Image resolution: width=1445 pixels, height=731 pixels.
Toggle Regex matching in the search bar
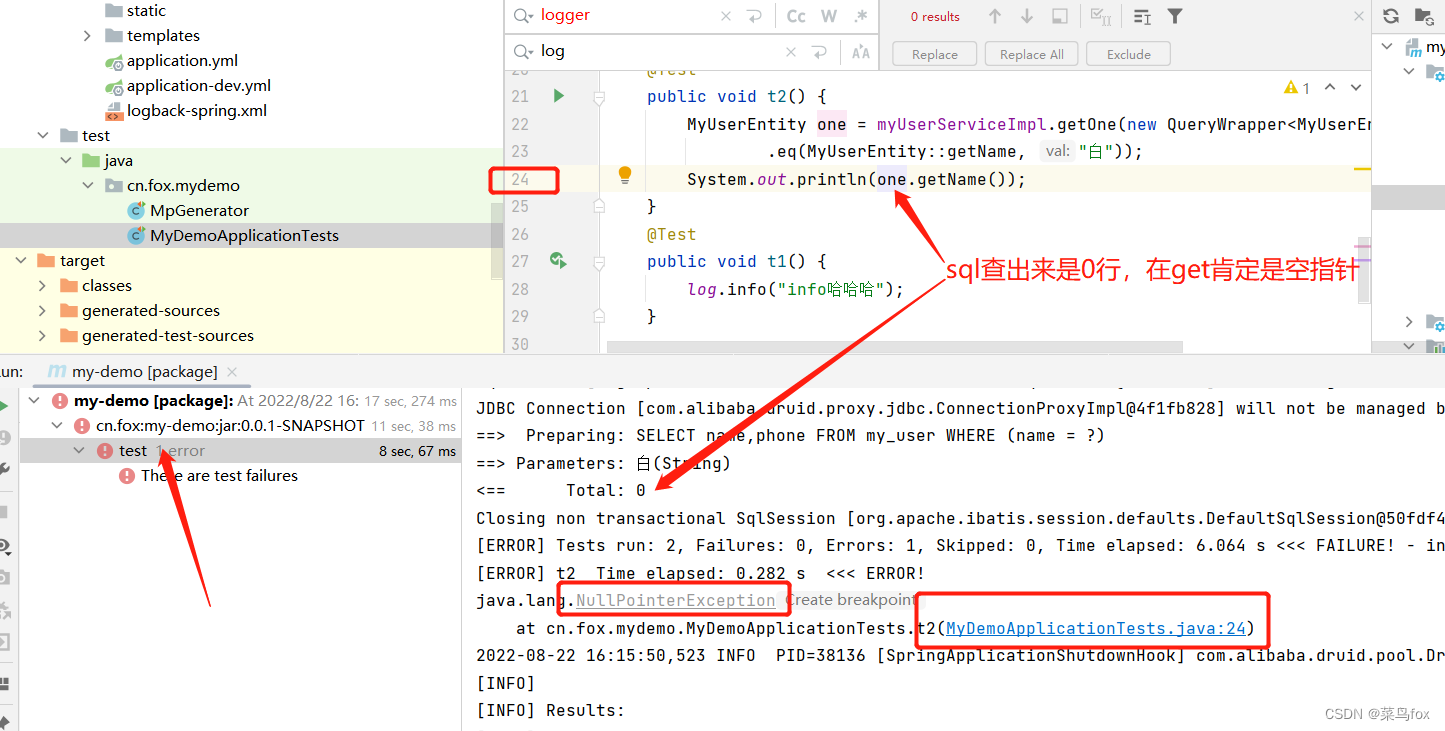click(x=860, y=16)
